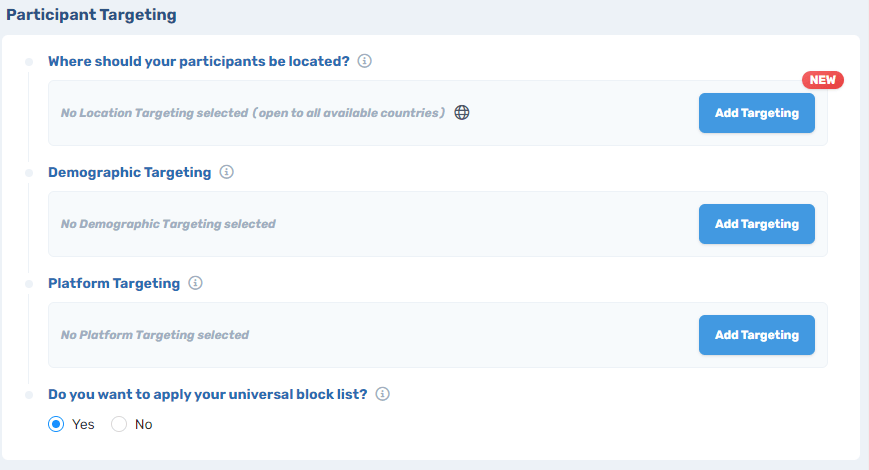Click 'Where should your participants be located?' label
The height and width of the screenshot is (470, 869).
tap(198, 61)
